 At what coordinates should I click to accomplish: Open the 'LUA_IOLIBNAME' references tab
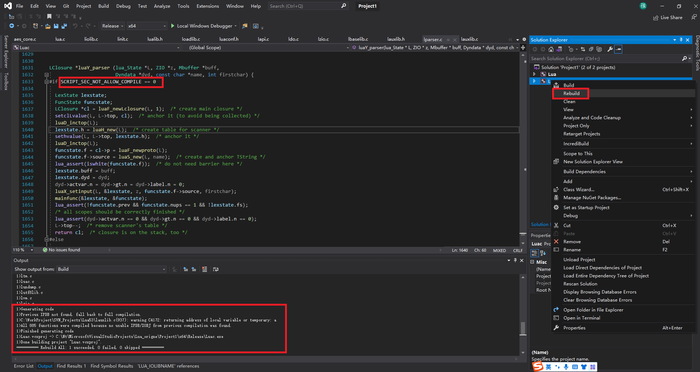coord(168,366)
